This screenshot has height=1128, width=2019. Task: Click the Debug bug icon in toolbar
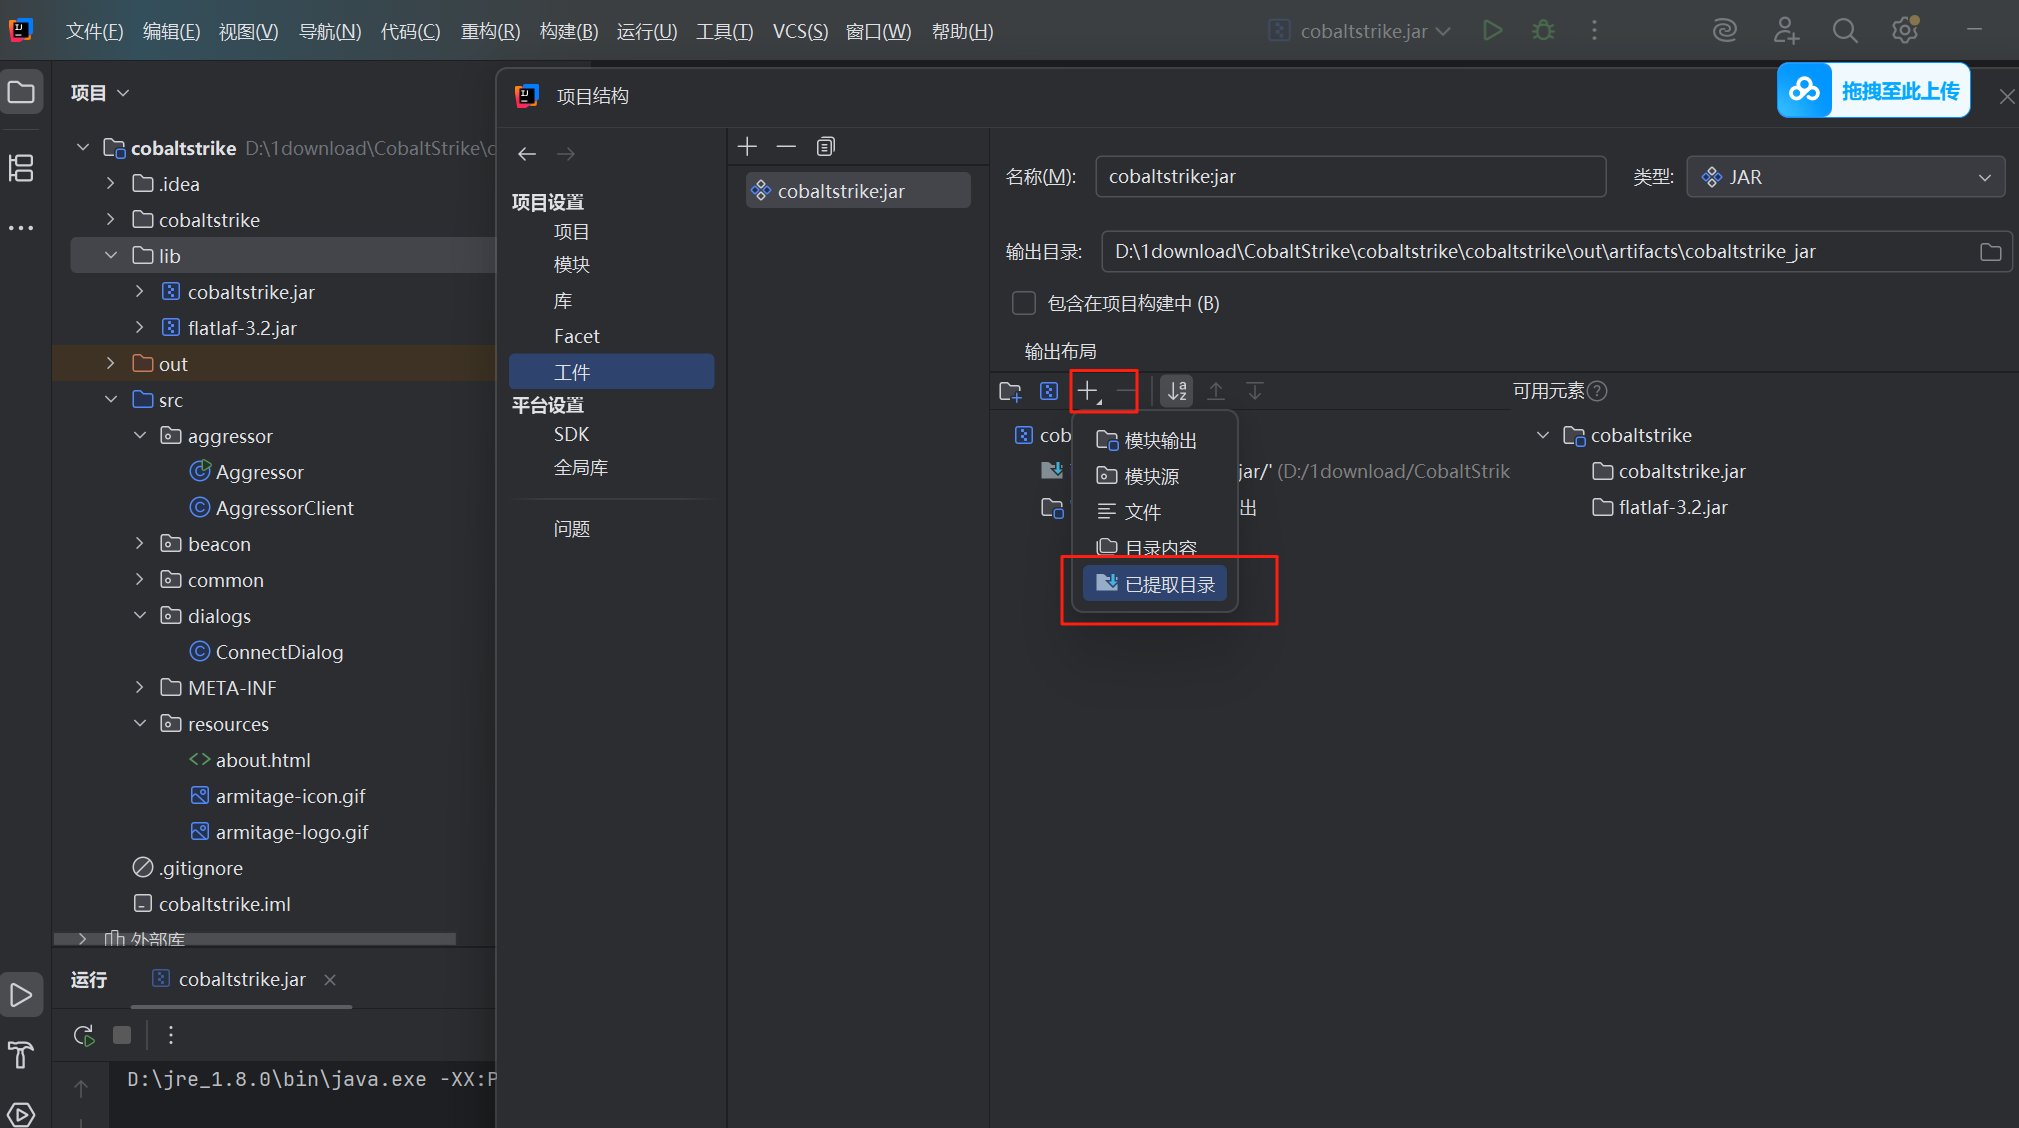[1543, 31]
